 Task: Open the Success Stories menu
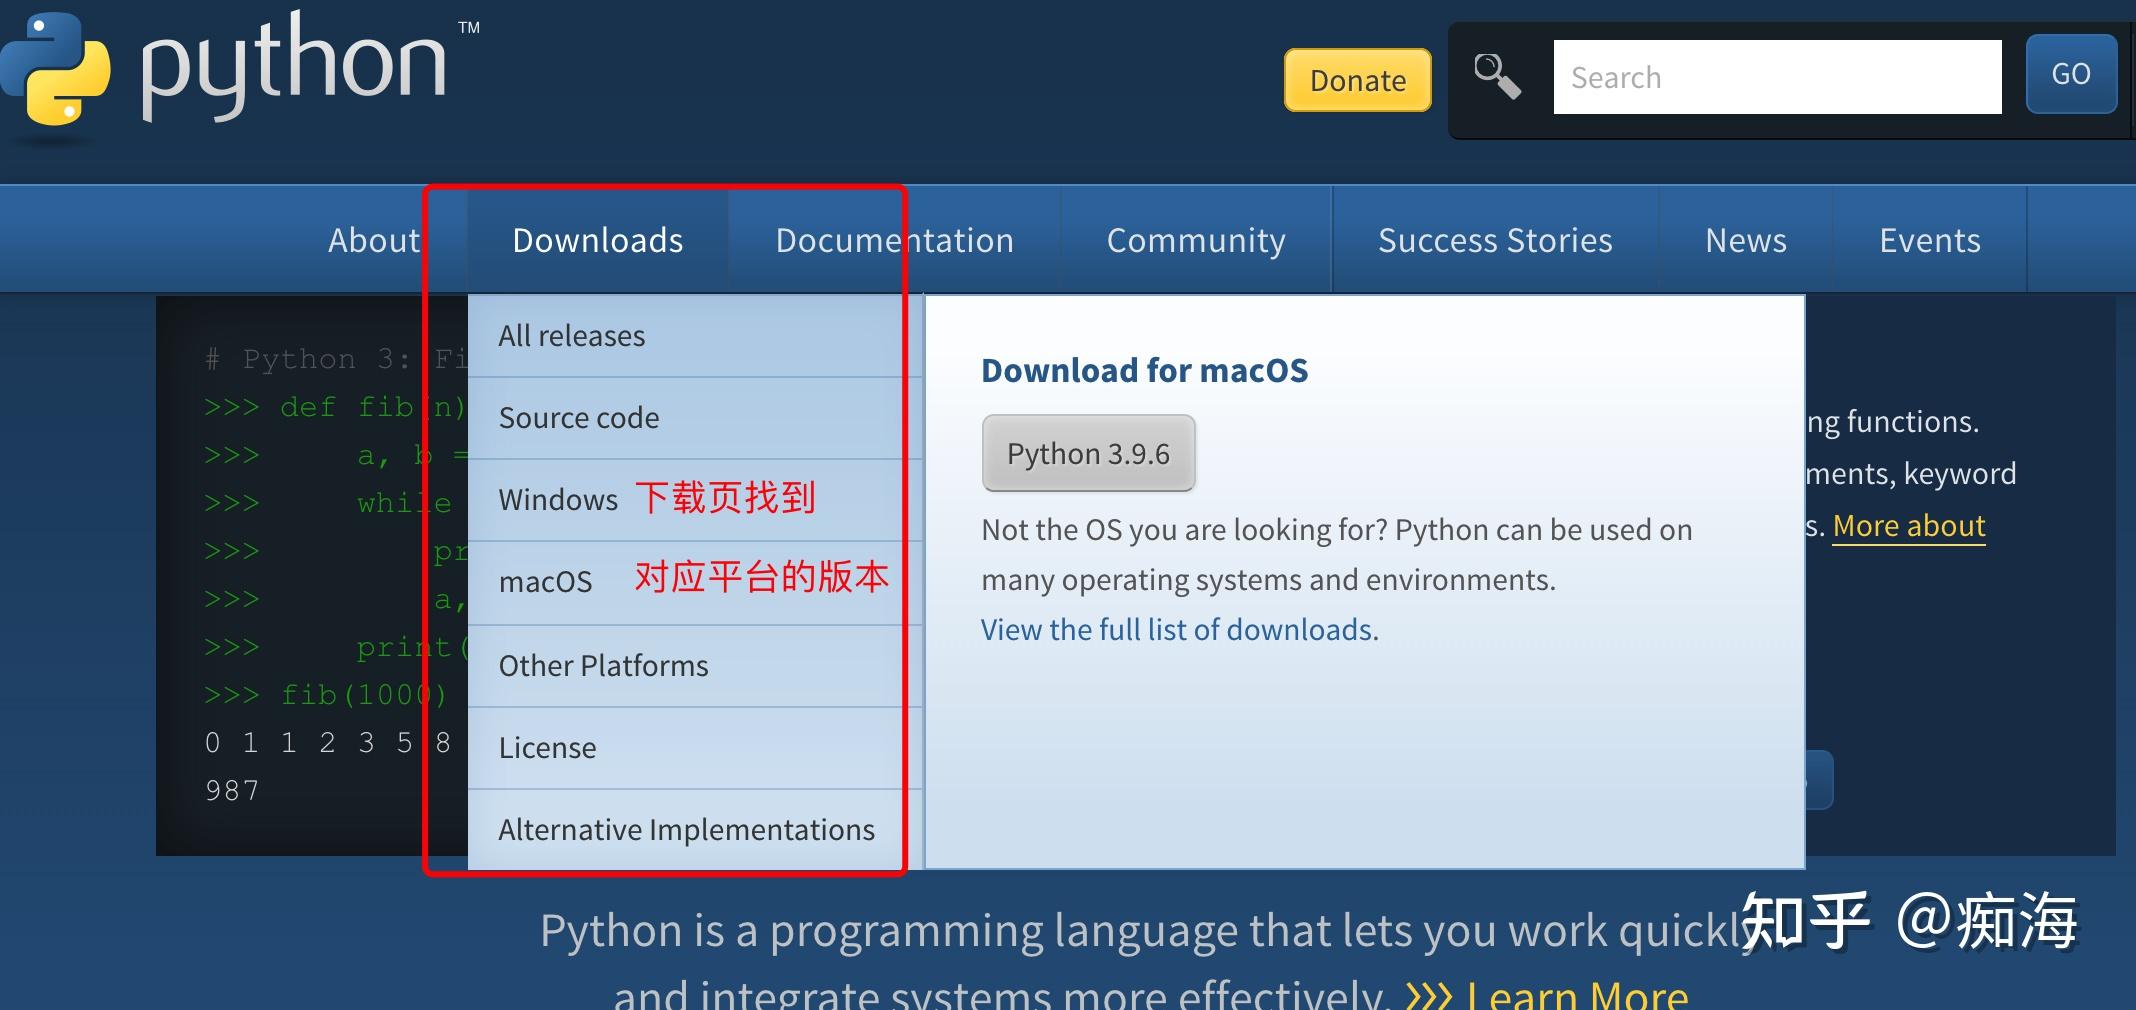(1495, 240)
